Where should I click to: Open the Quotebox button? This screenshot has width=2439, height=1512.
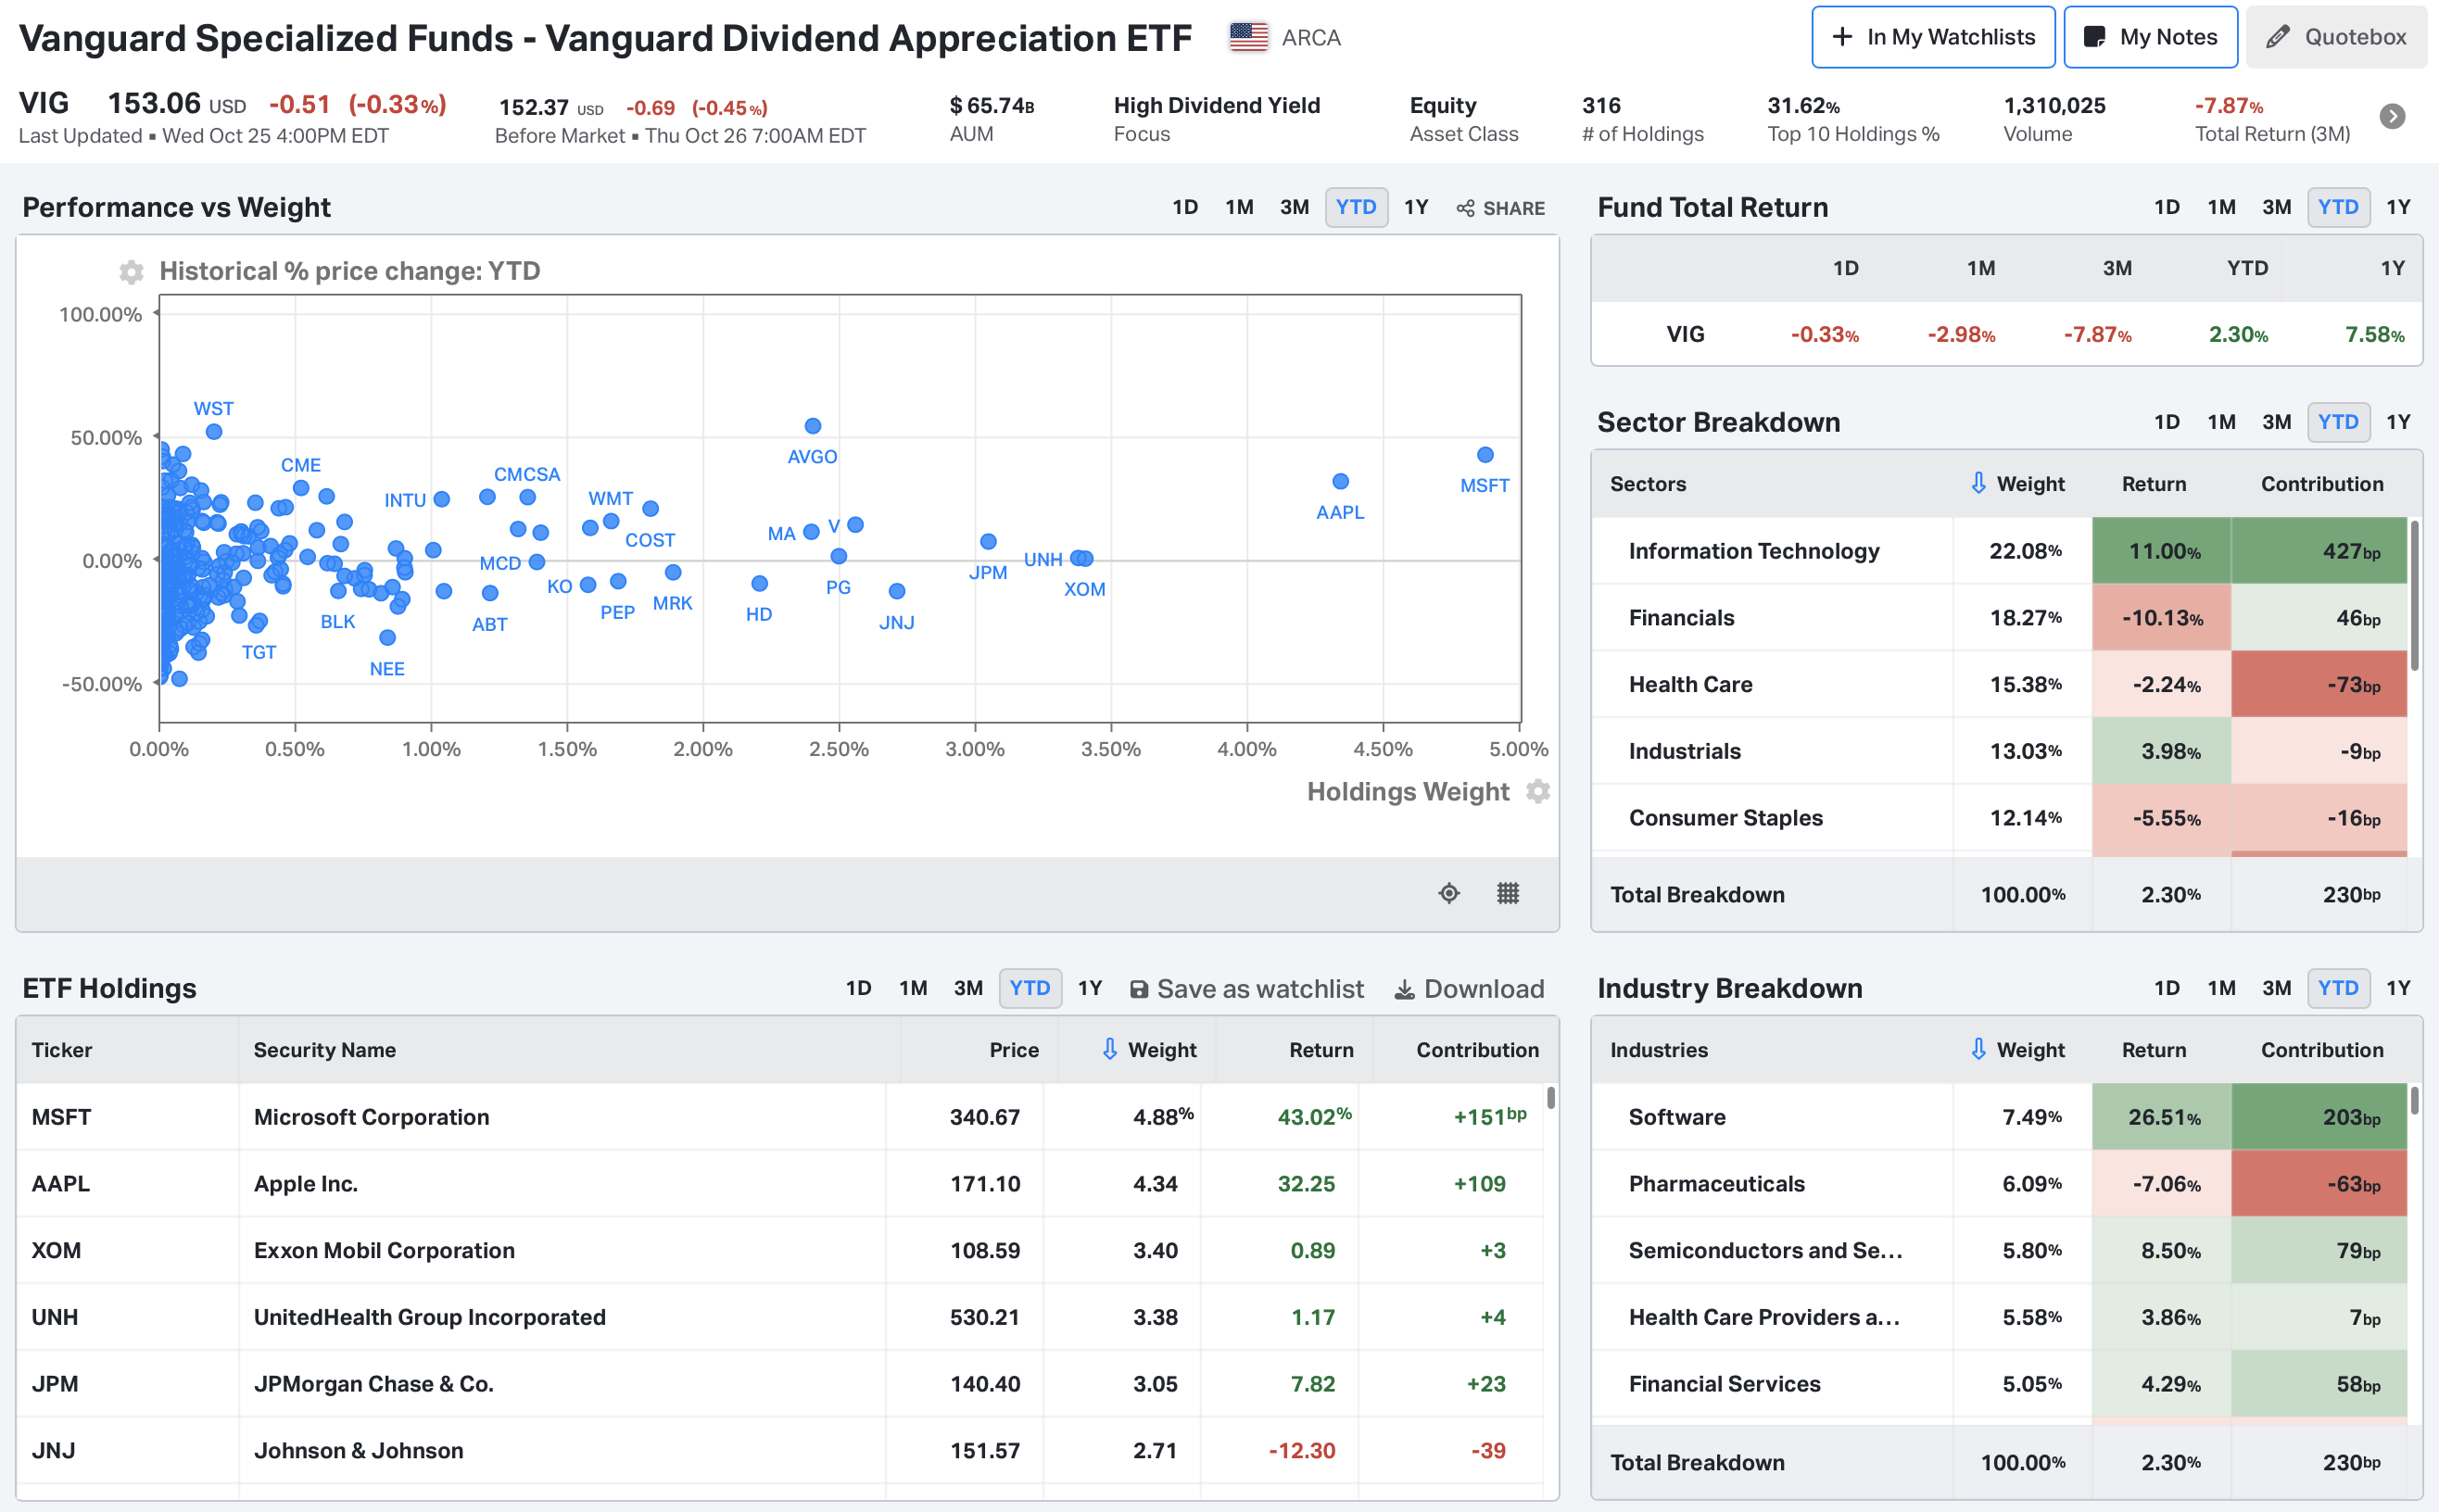[2335, 37]
